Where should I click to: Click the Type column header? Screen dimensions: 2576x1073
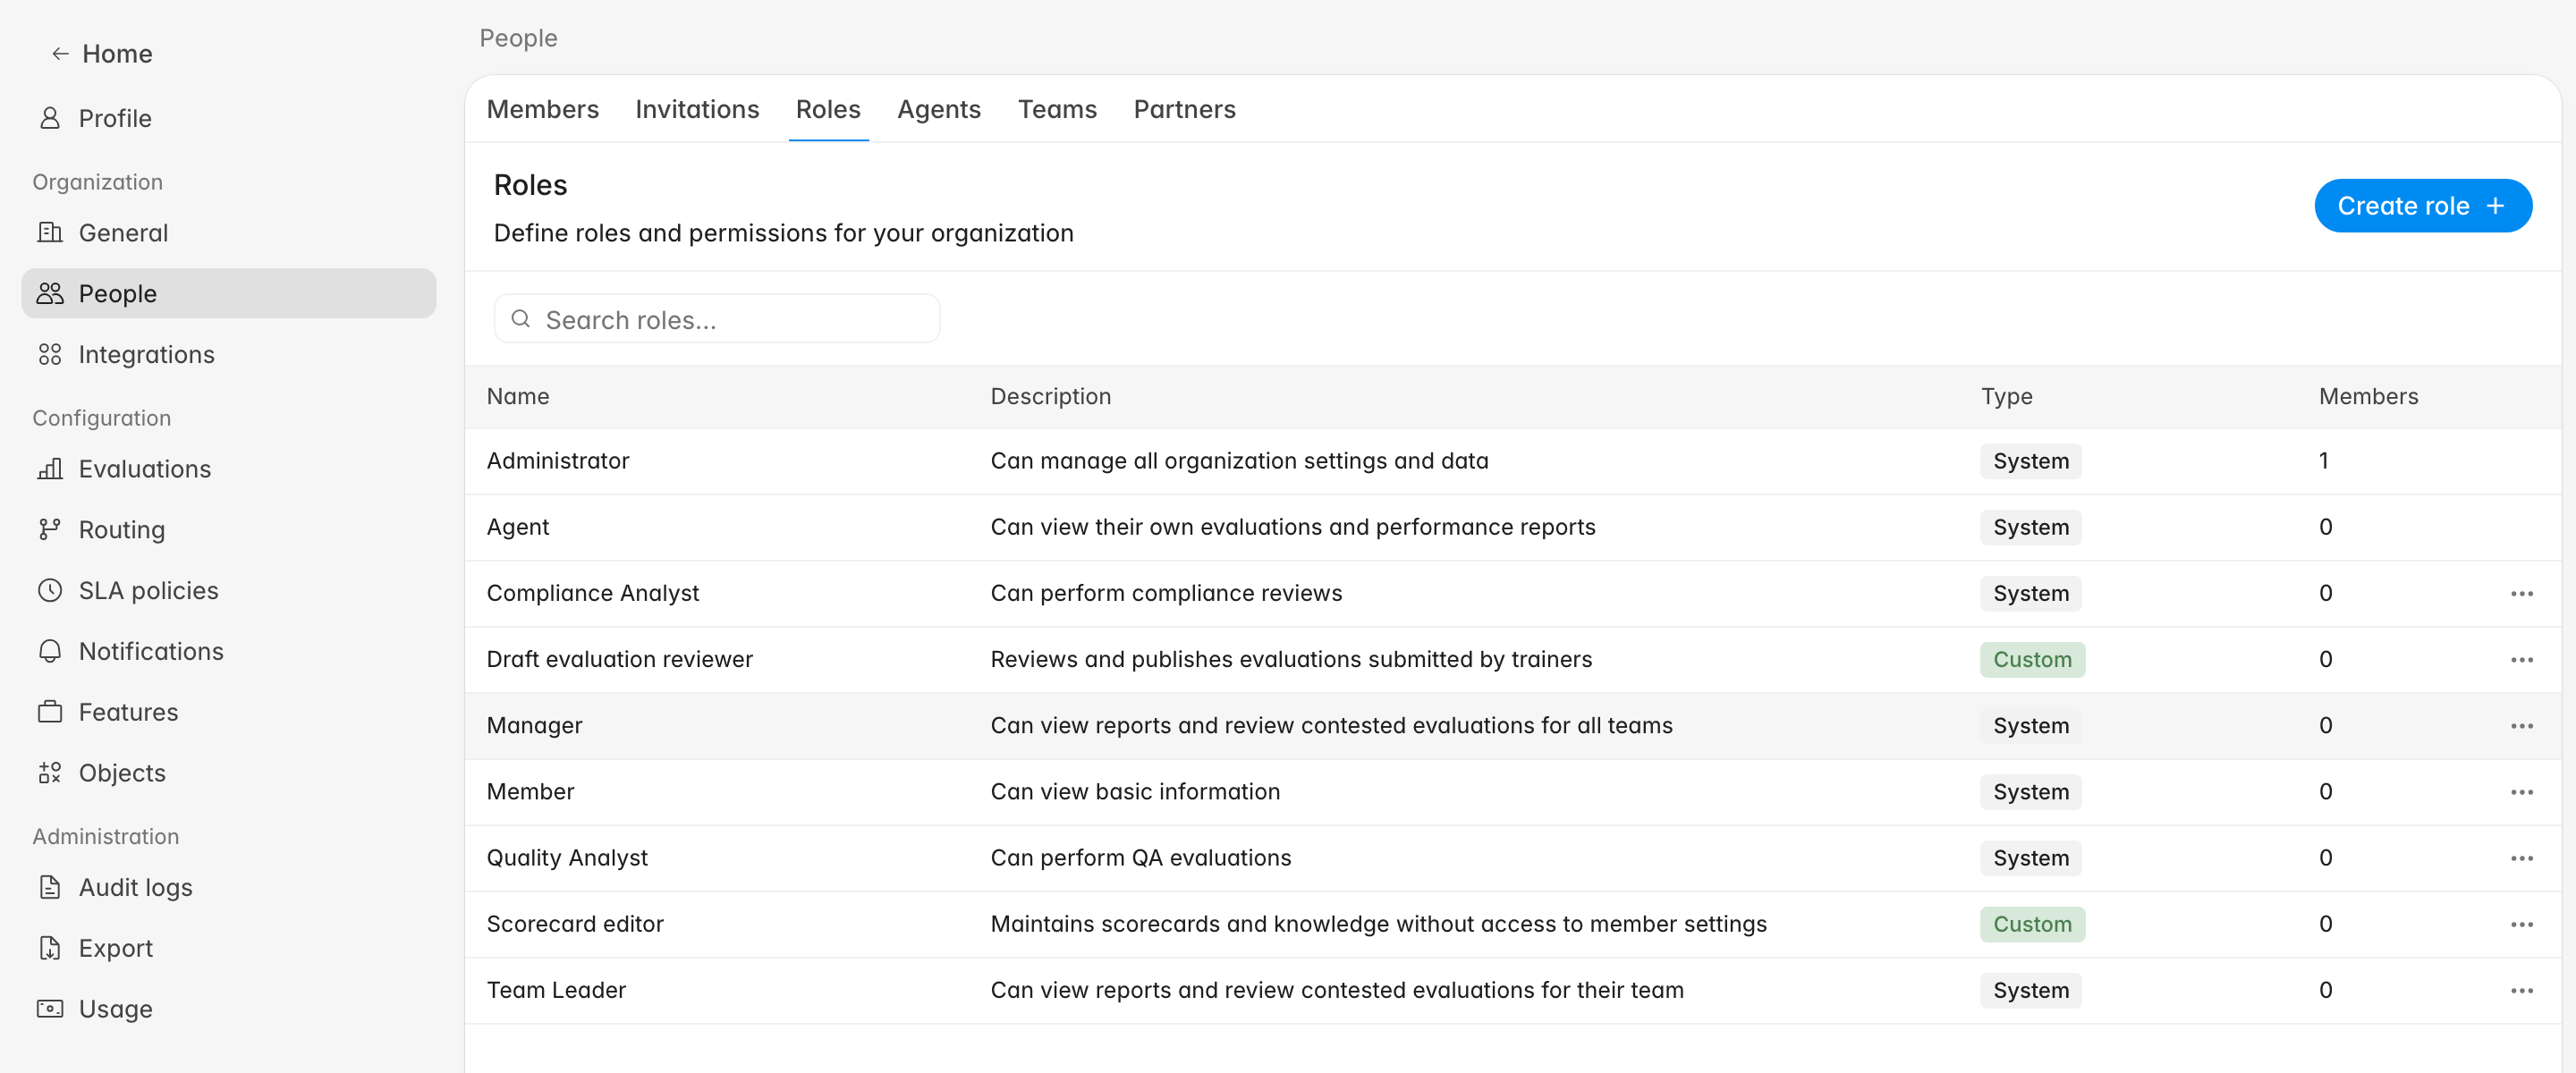tap(2006, 396)
